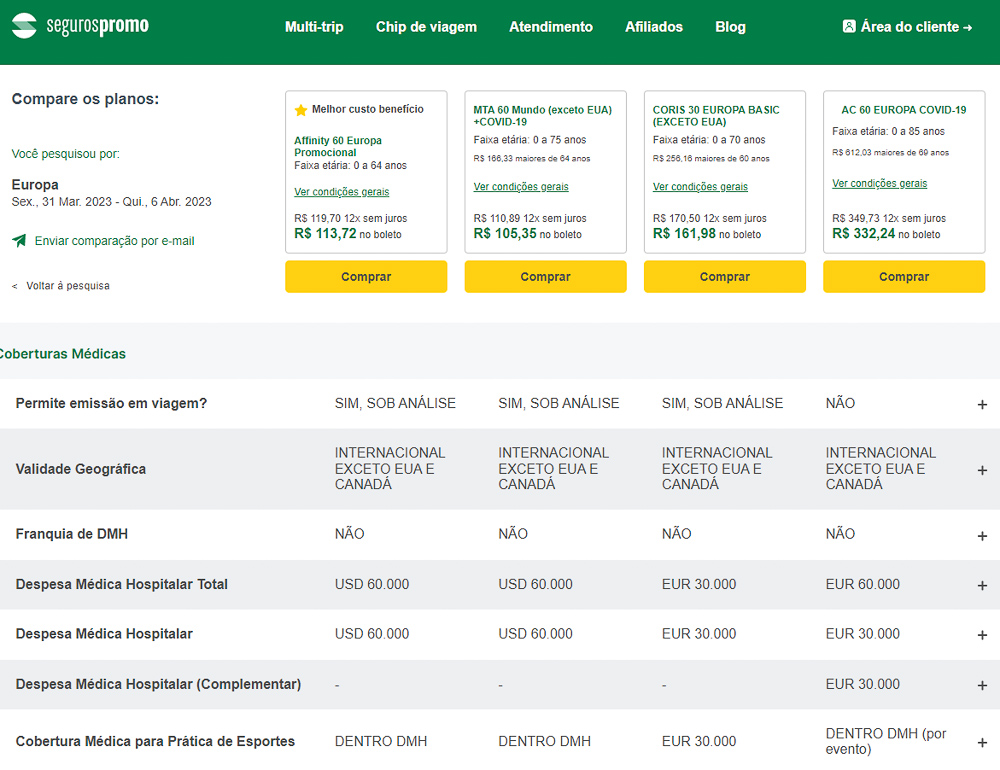Click the travel dates Sex., 31 Mar. 2023 text

tap(112, 202)
